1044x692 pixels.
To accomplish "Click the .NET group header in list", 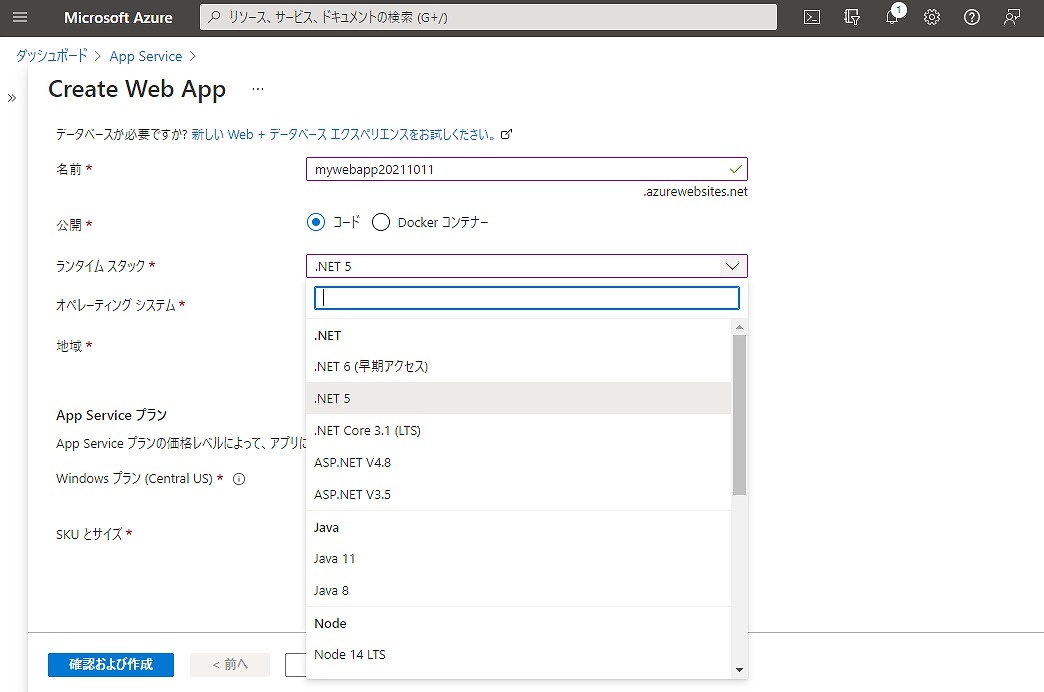I will point(328,336).
